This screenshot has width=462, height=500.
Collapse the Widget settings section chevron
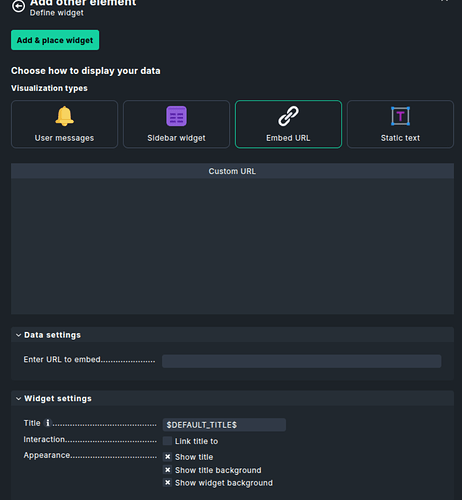pyautogui.click(x=18, y=398)
